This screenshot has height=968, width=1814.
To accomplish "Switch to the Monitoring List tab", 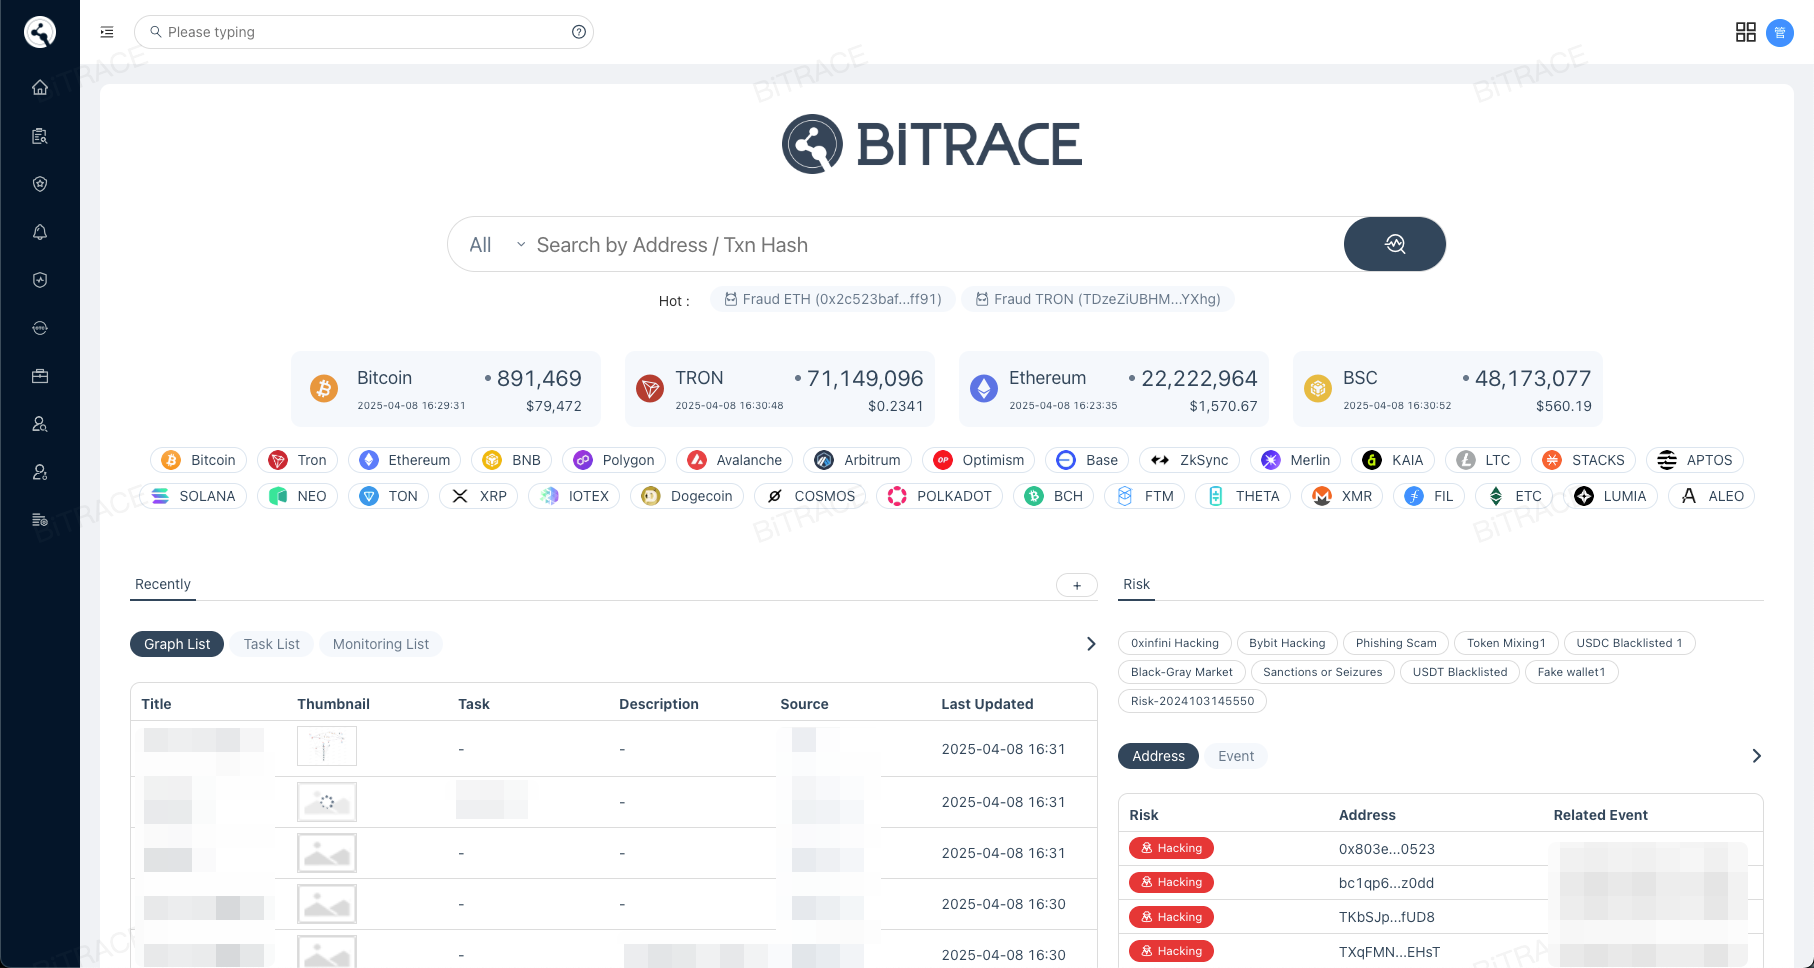I will pos(381,644).
